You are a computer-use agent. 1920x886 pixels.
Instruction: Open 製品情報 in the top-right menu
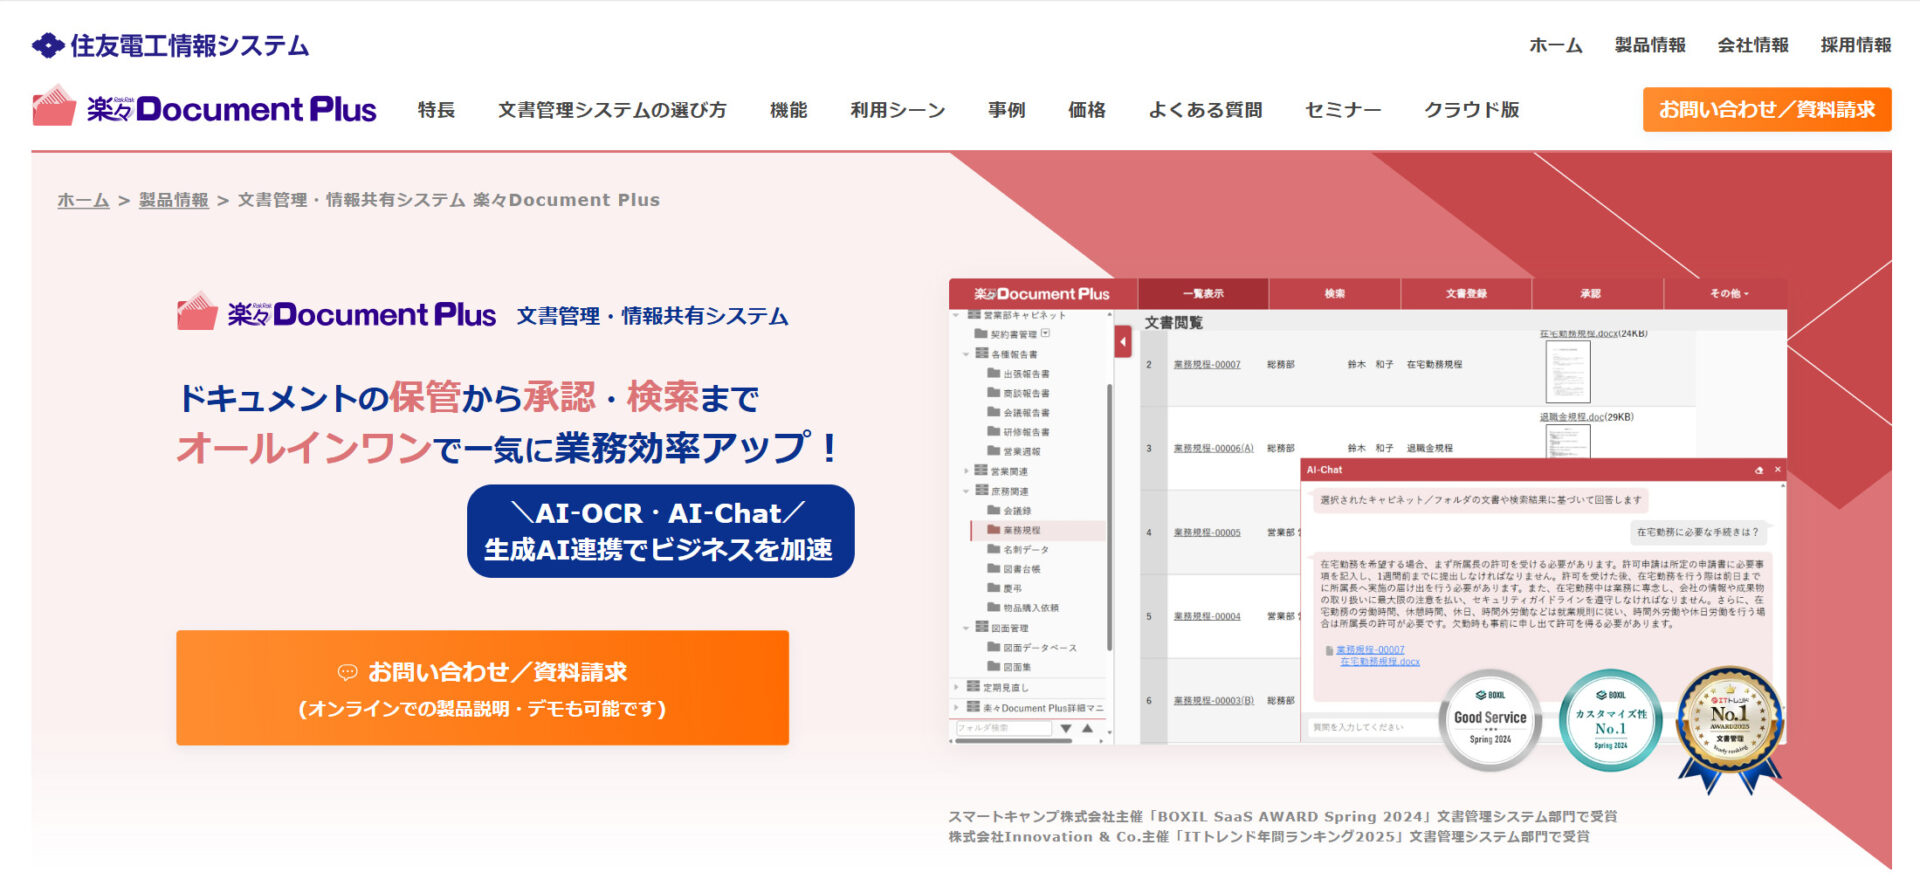coord(1650,45)
